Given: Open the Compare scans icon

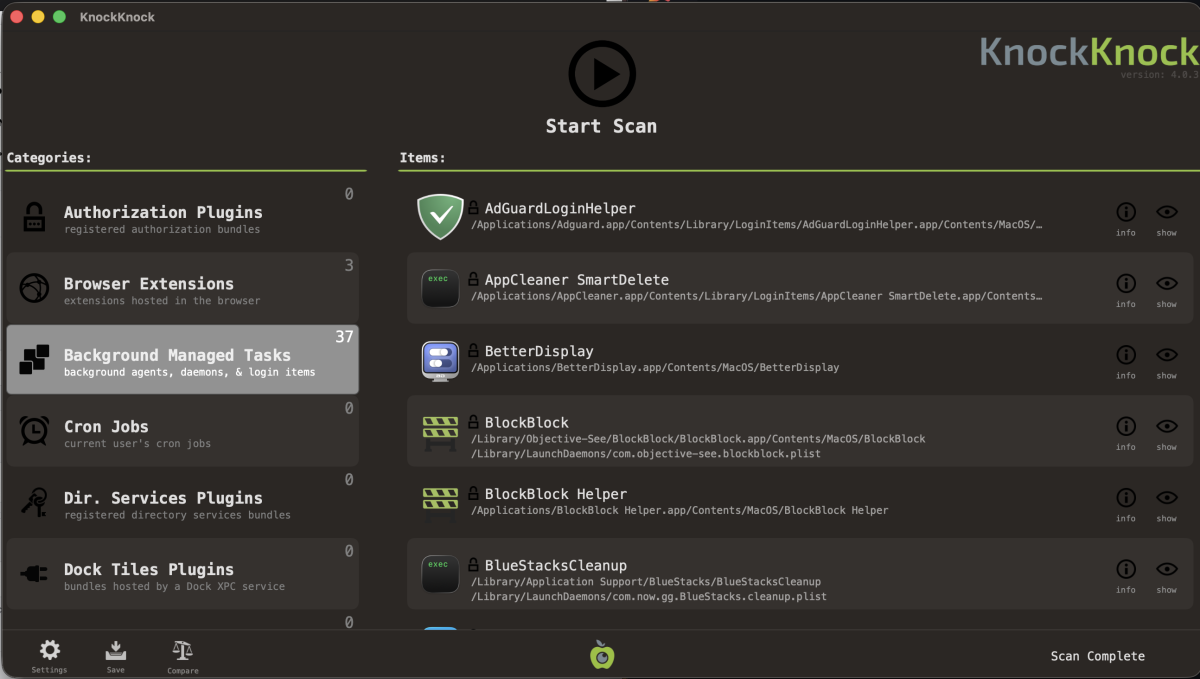Looking at the screenshot, I should (x=182, y=650).
